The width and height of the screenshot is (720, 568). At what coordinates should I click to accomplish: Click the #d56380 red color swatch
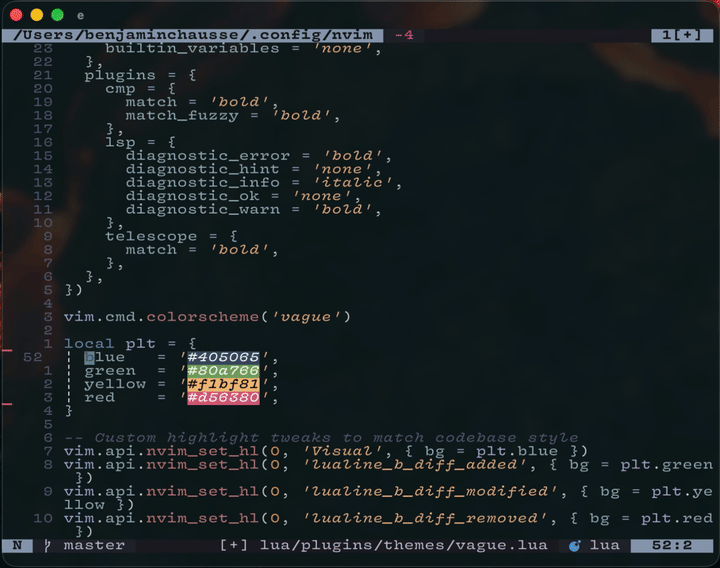(x=223, y=398)
